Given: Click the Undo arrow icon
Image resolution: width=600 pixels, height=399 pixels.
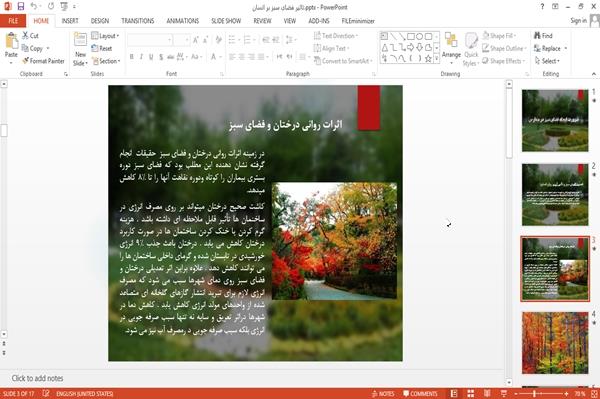Looking at the screenshot, I should pos(34,7).
